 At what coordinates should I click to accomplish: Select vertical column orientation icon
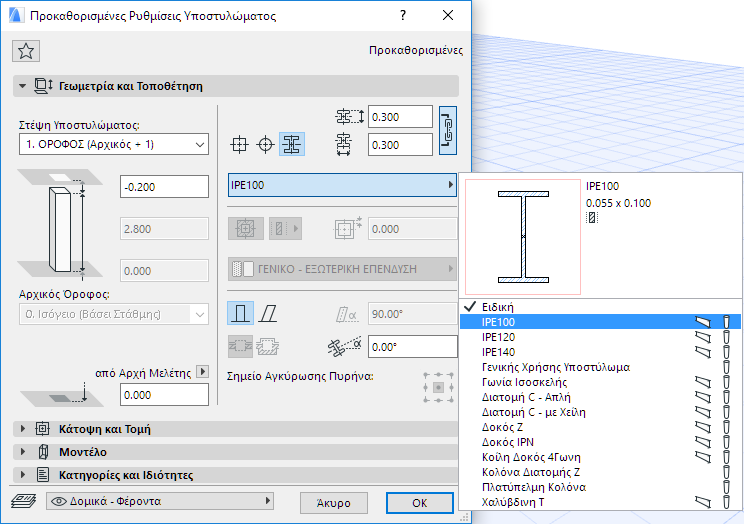tap(241, 313)
